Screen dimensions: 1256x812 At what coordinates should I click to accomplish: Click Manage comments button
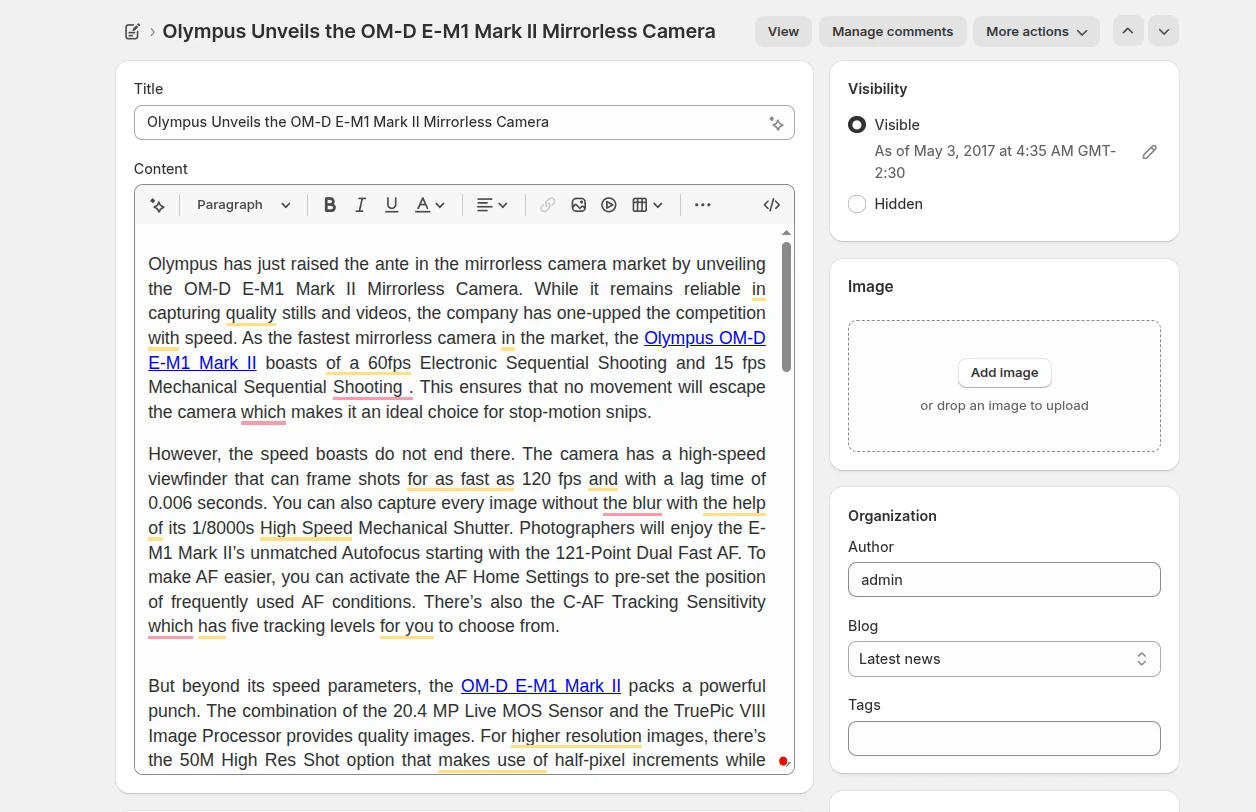tap(892, 31)
